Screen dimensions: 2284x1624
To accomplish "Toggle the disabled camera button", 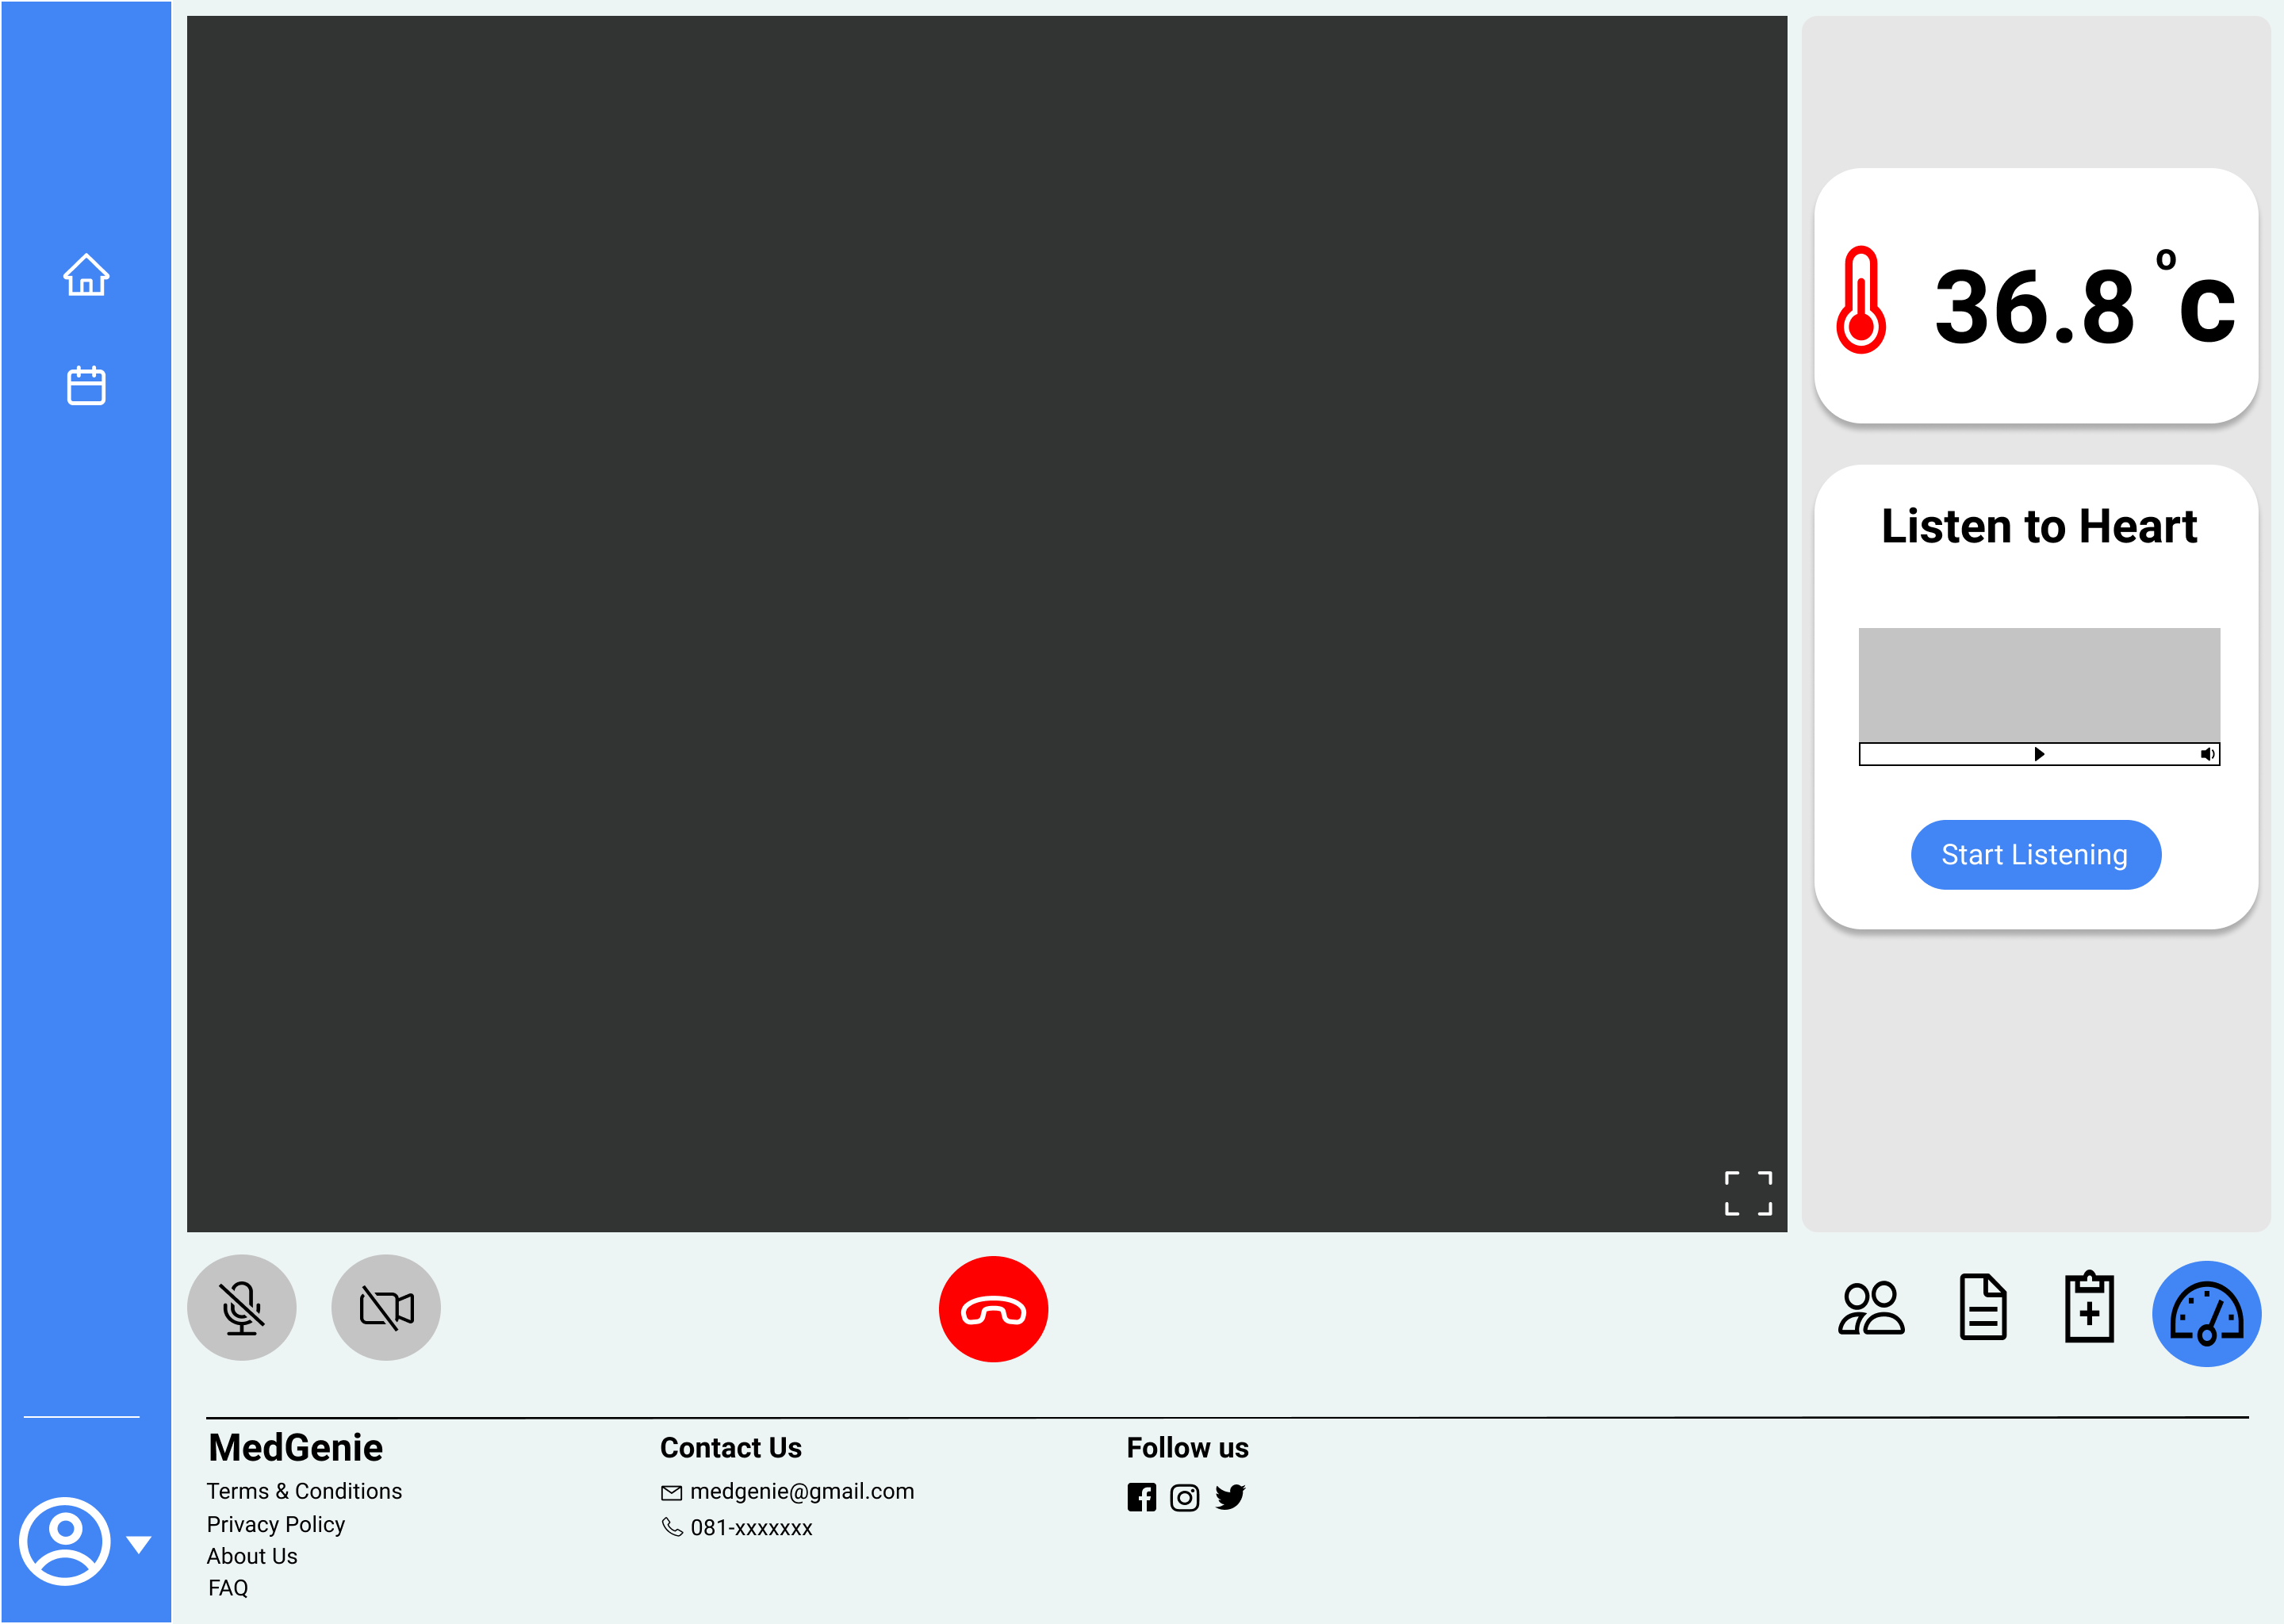I will pyautogui.click(x=386, y=1308).
